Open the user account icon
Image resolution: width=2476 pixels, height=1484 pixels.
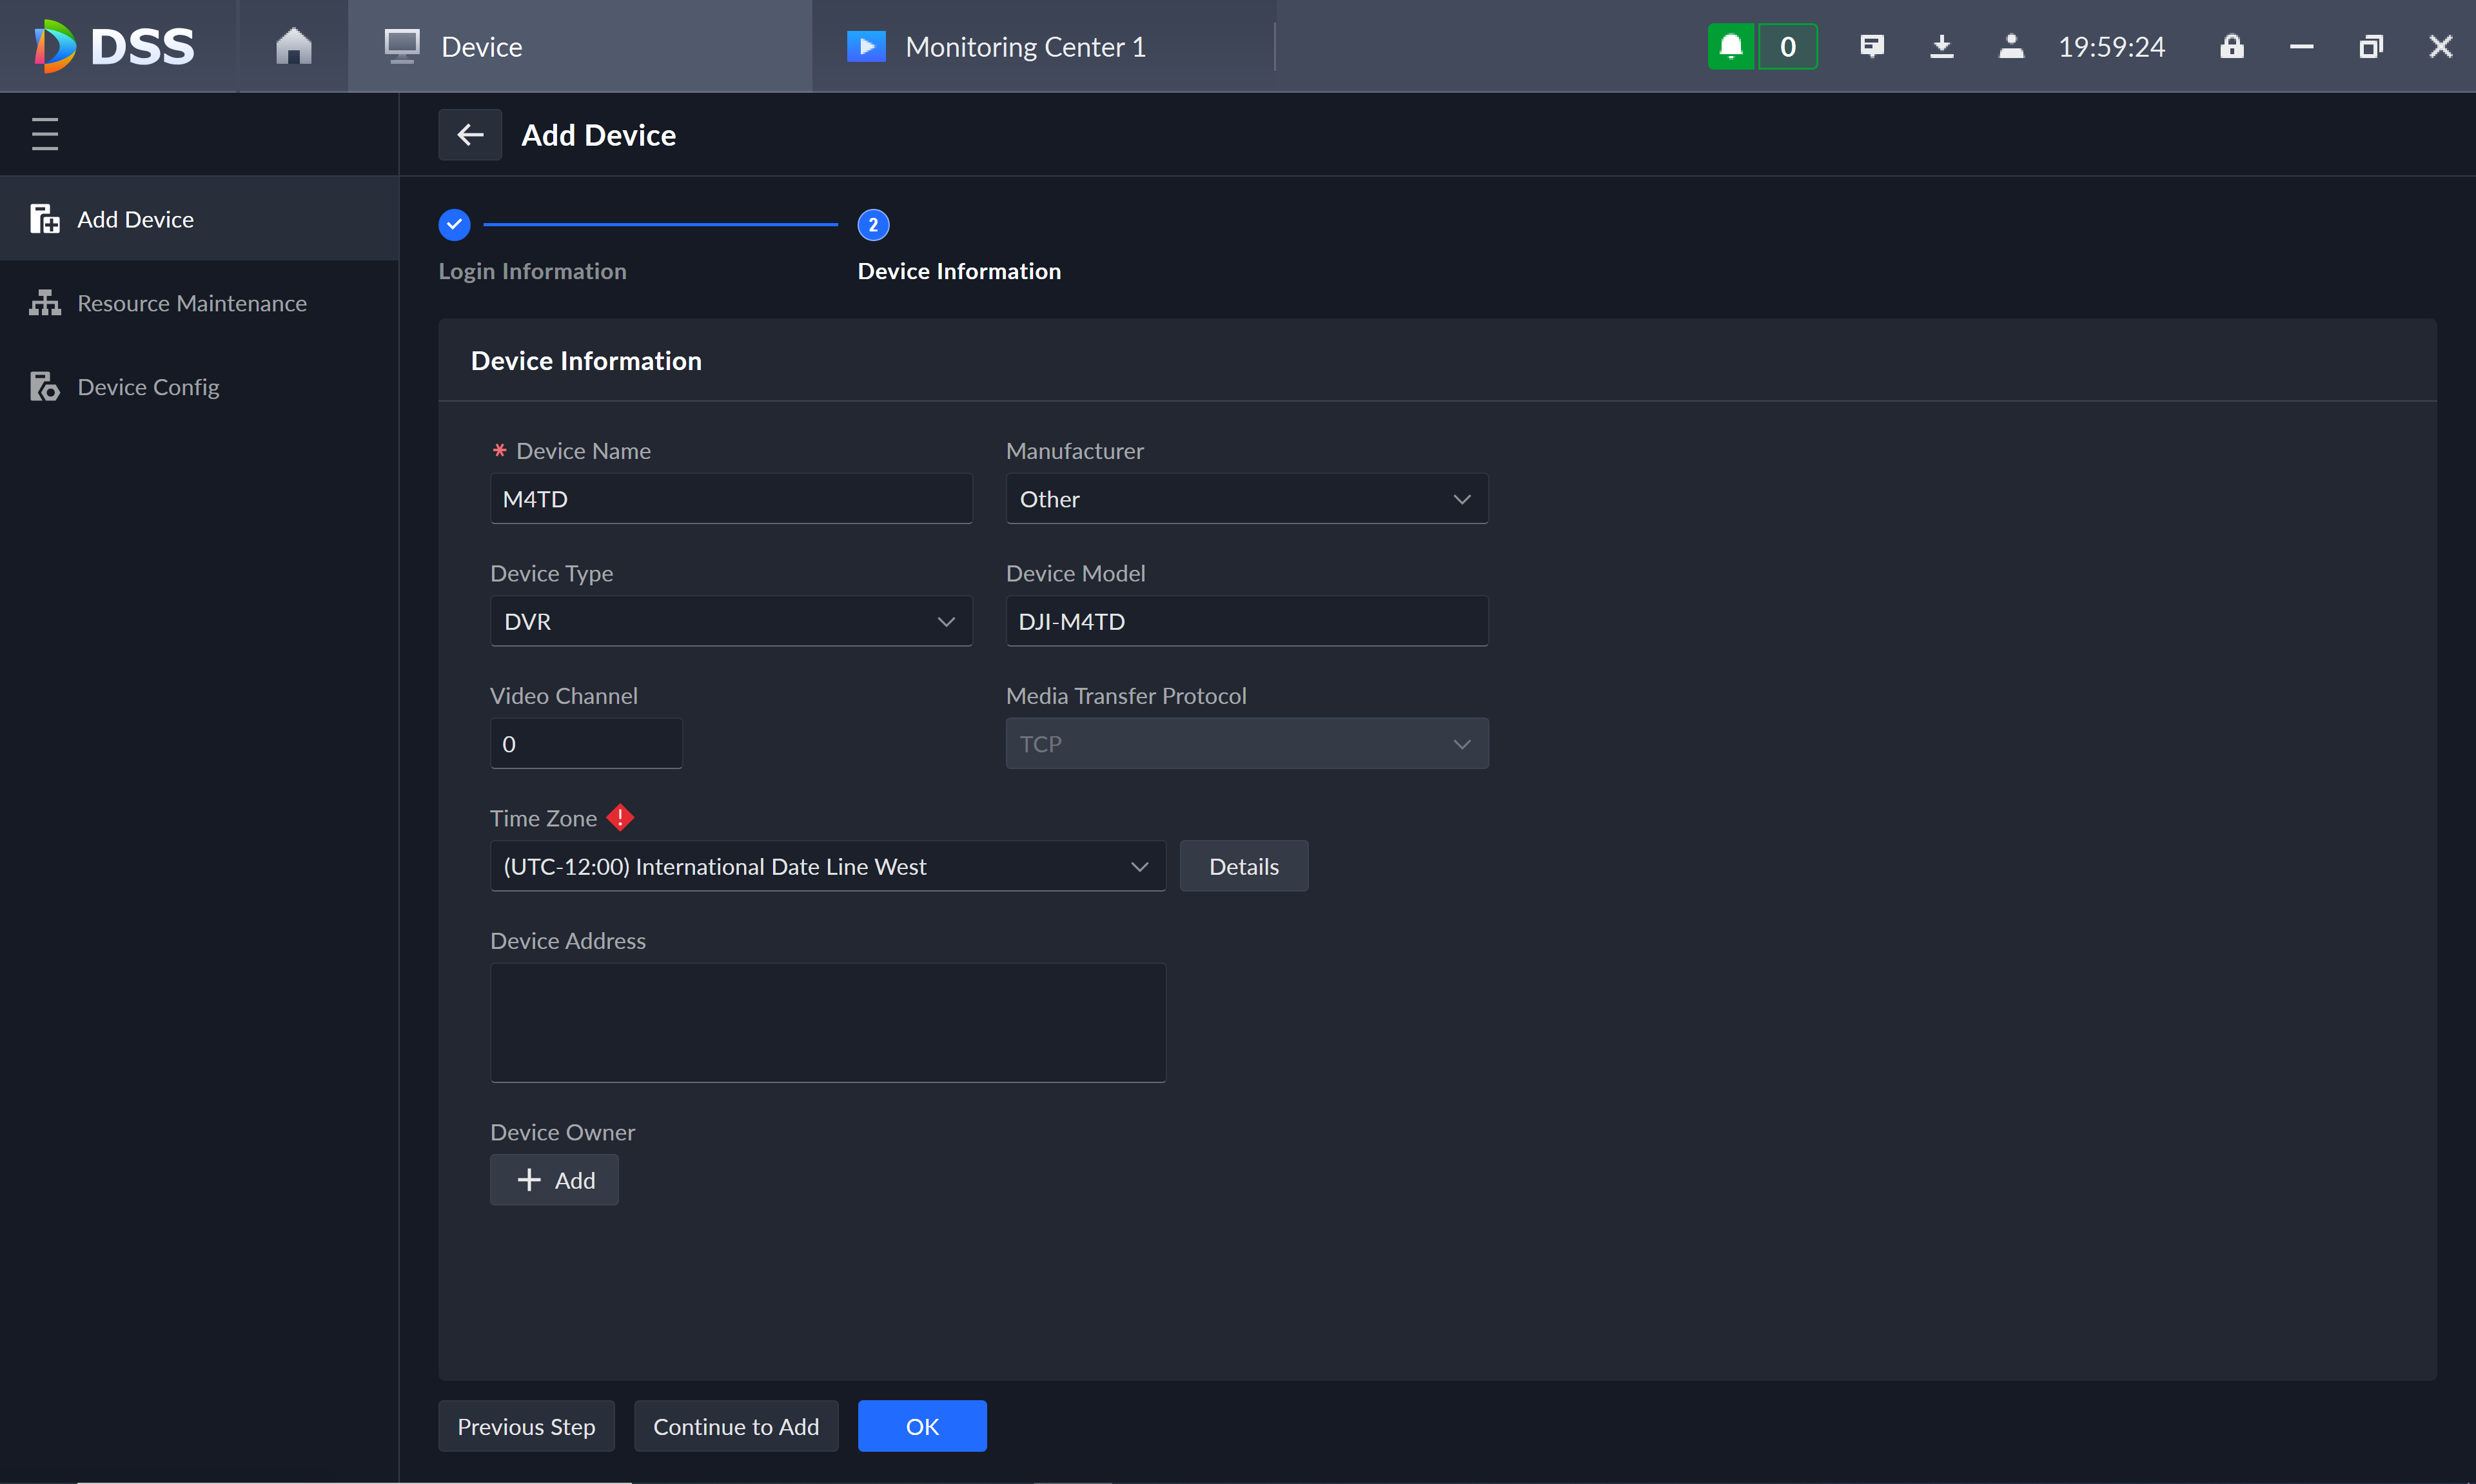2011,46
